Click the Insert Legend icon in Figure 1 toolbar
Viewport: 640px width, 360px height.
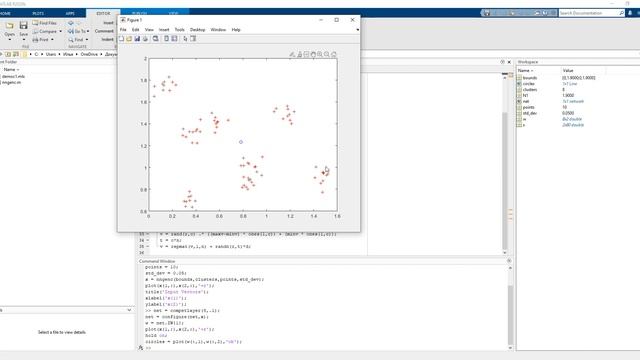174,39
